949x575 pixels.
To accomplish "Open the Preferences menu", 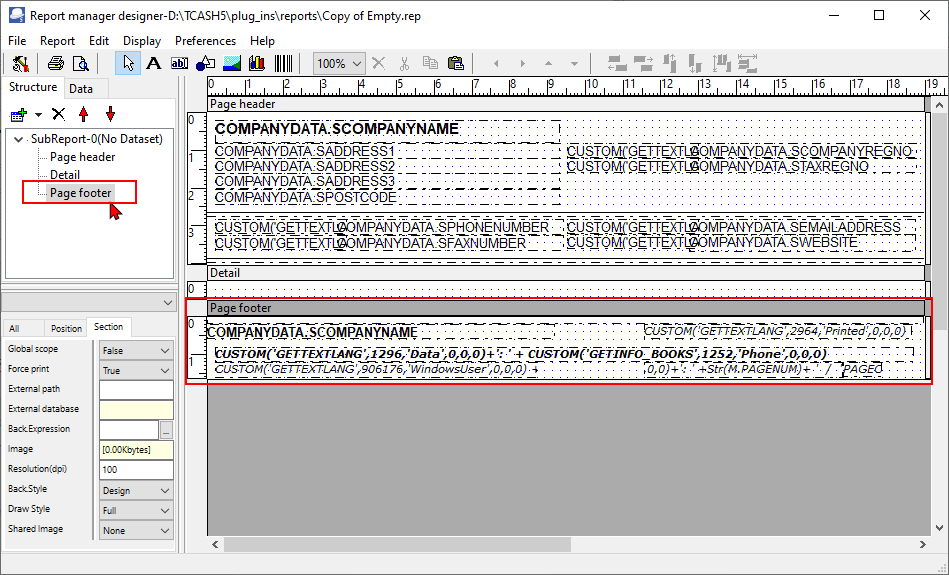I will click(x=205, y=41).
